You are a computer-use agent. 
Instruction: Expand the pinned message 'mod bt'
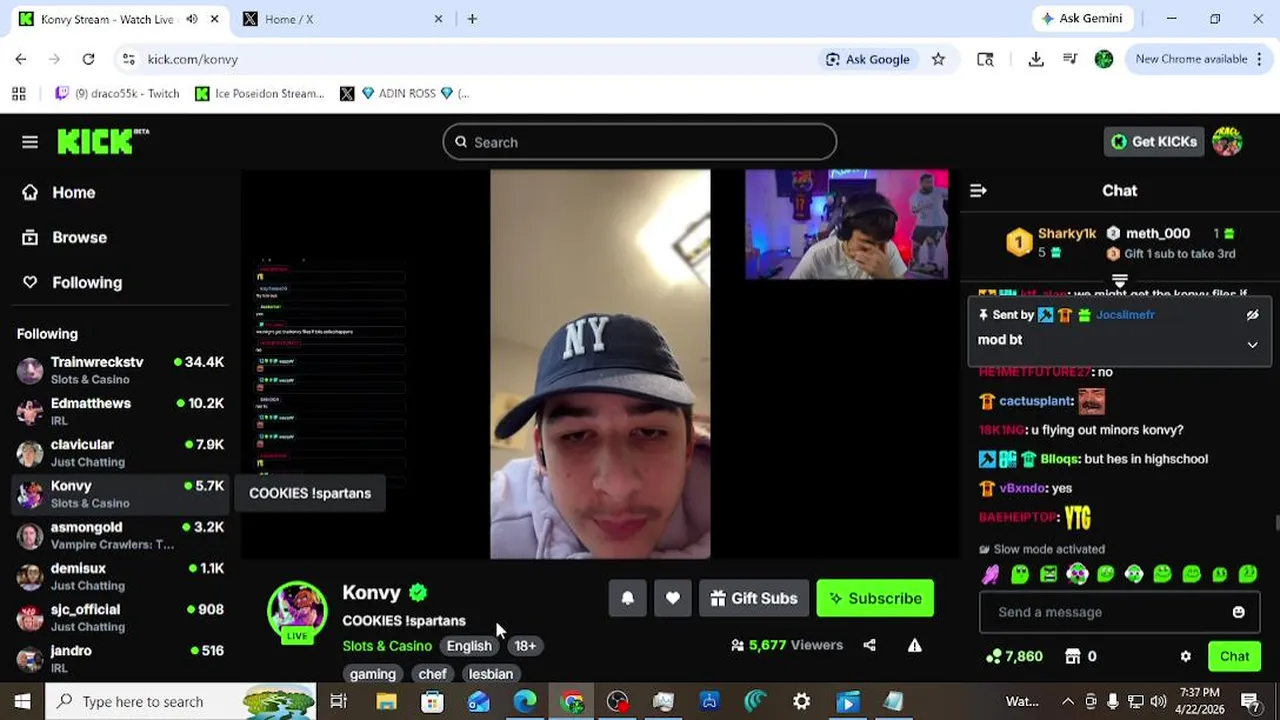tap(1252, 344)
